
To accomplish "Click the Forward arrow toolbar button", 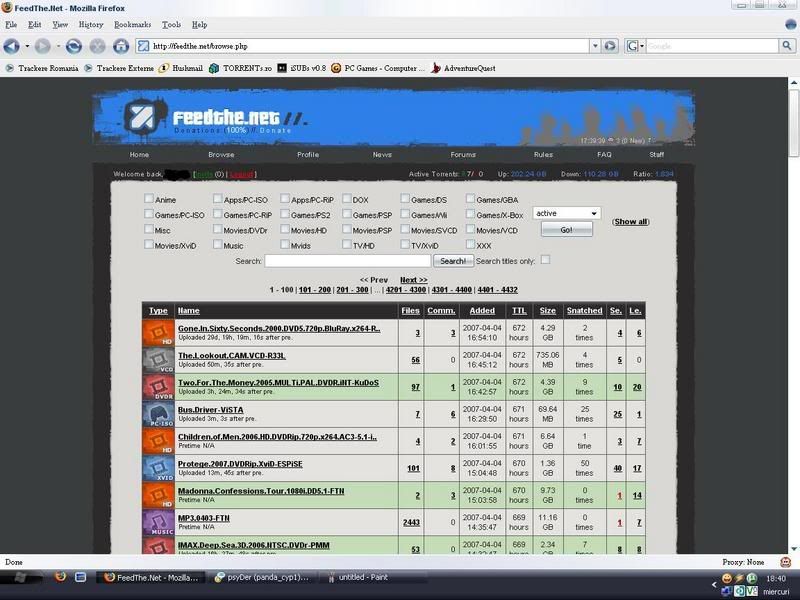I will point(42,46).
